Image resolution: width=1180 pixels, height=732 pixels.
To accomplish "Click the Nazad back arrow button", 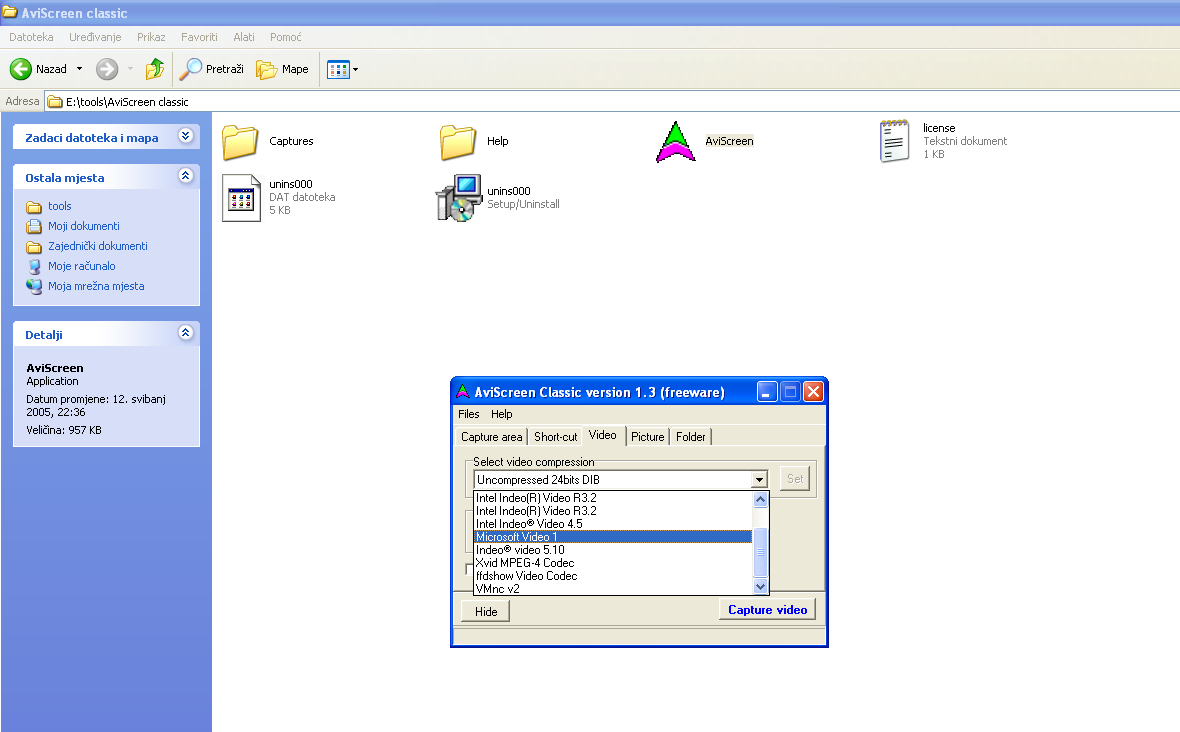I will click(x=38, y=69).
